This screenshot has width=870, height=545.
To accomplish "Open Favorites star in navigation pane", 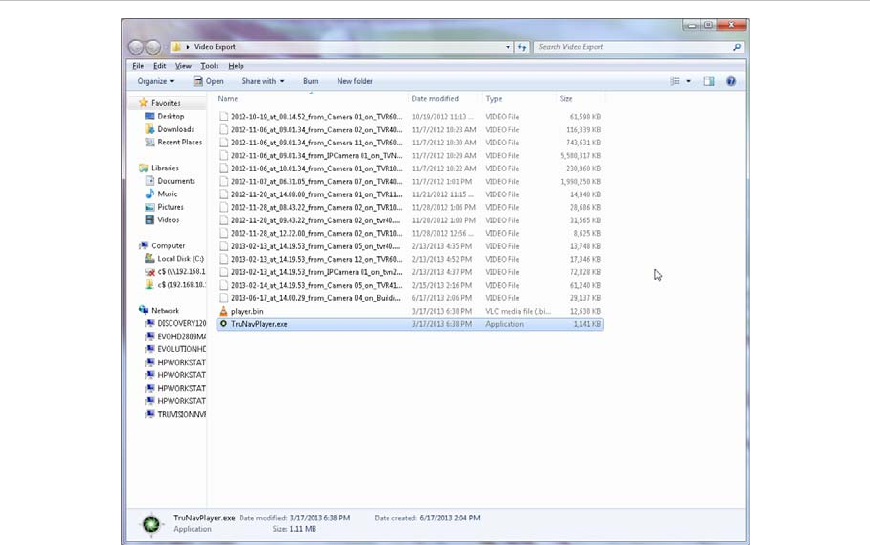I will click(144, 103).
